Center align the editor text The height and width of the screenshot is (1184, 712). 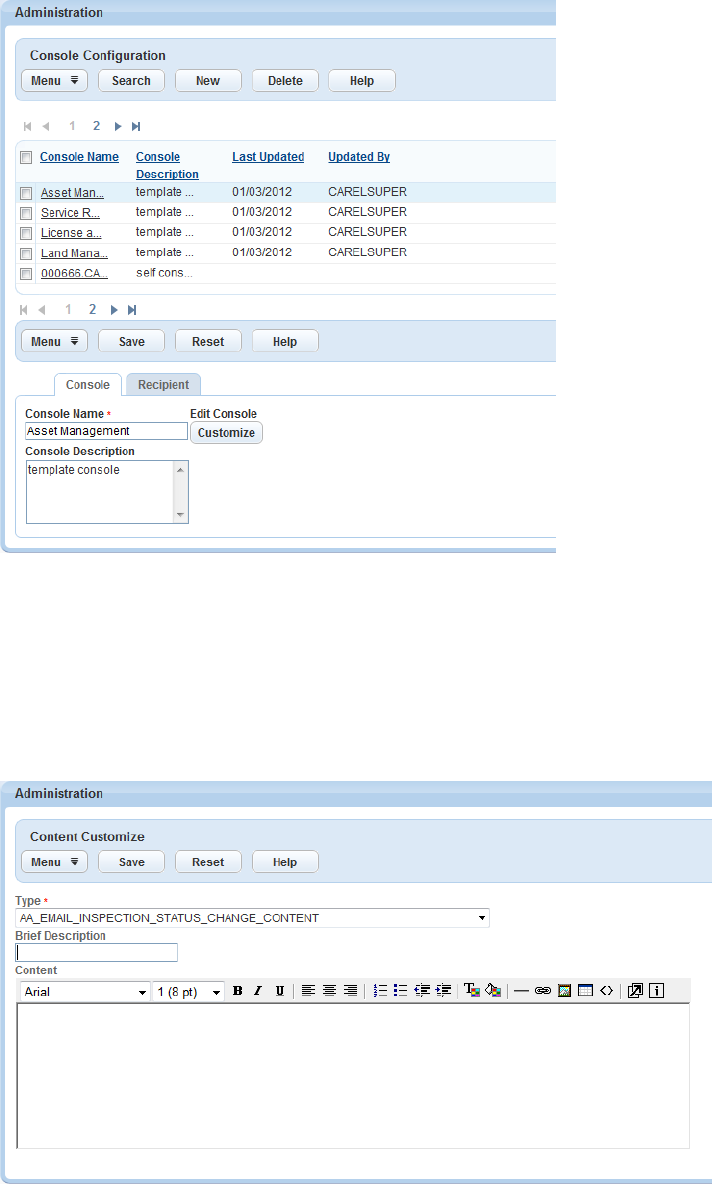(x=329, y=991)
